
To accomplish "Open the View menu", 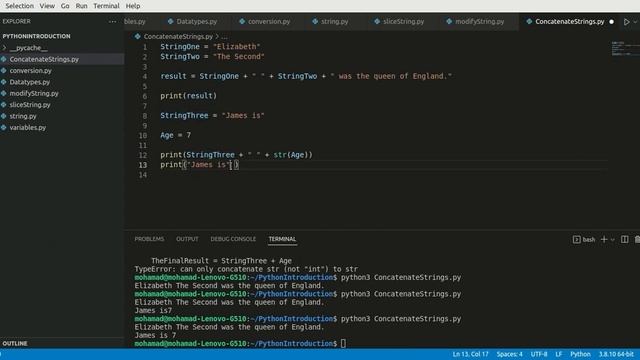I will (x=47, y=6).
